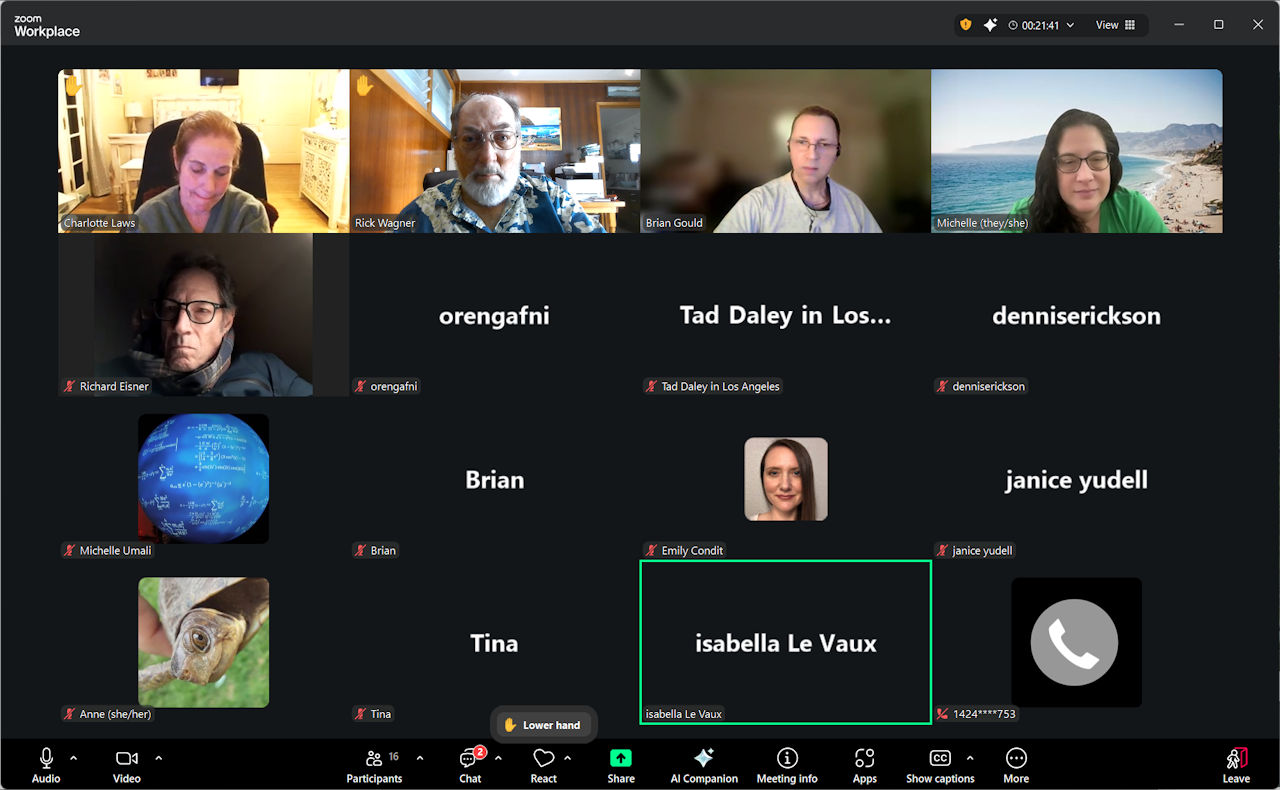
Task: Leave the meeting
Action: coord(1236,765)
